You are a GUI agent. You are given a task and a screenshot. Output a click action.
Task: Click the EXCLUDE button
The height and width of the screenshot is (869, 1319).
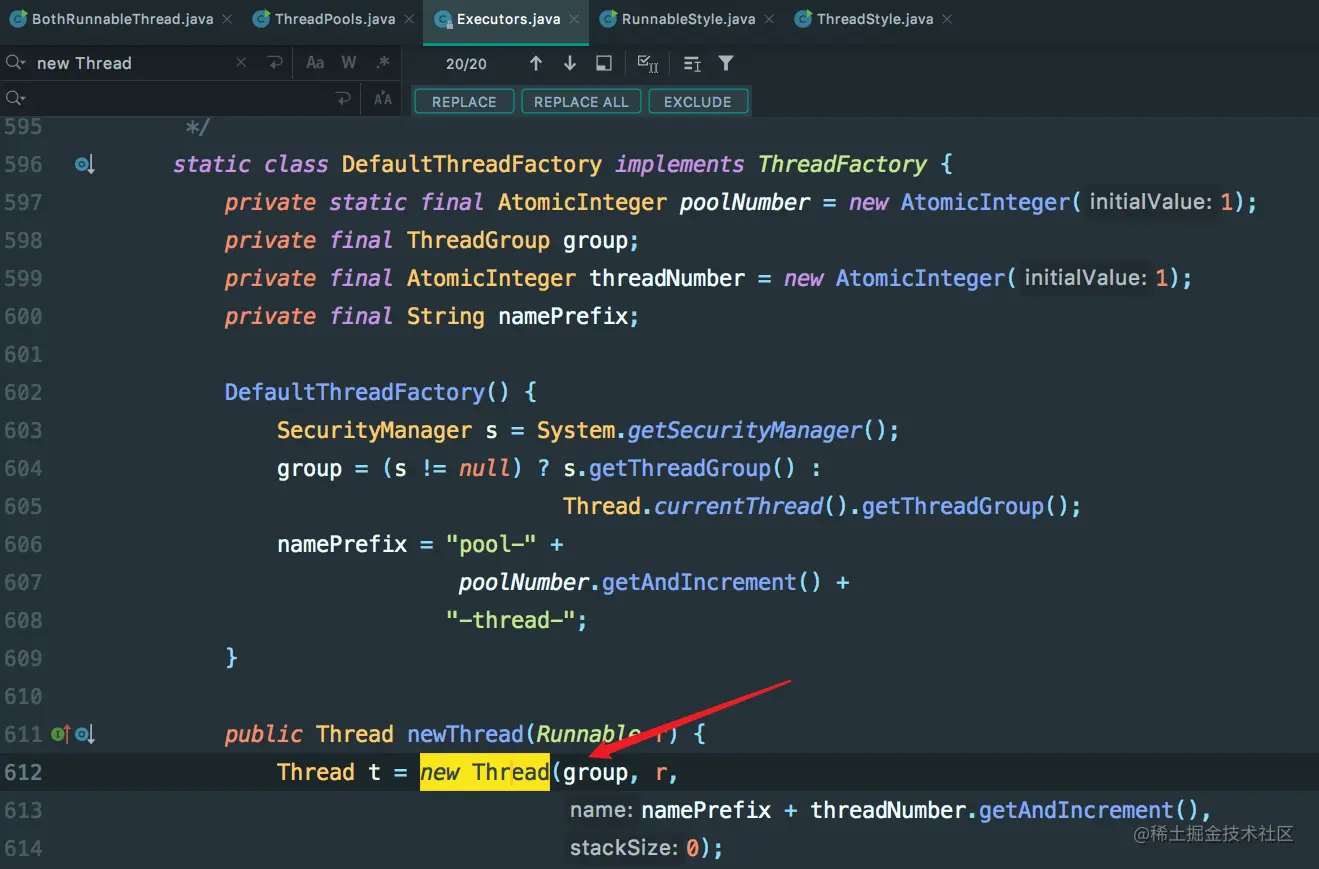(698, 102)
